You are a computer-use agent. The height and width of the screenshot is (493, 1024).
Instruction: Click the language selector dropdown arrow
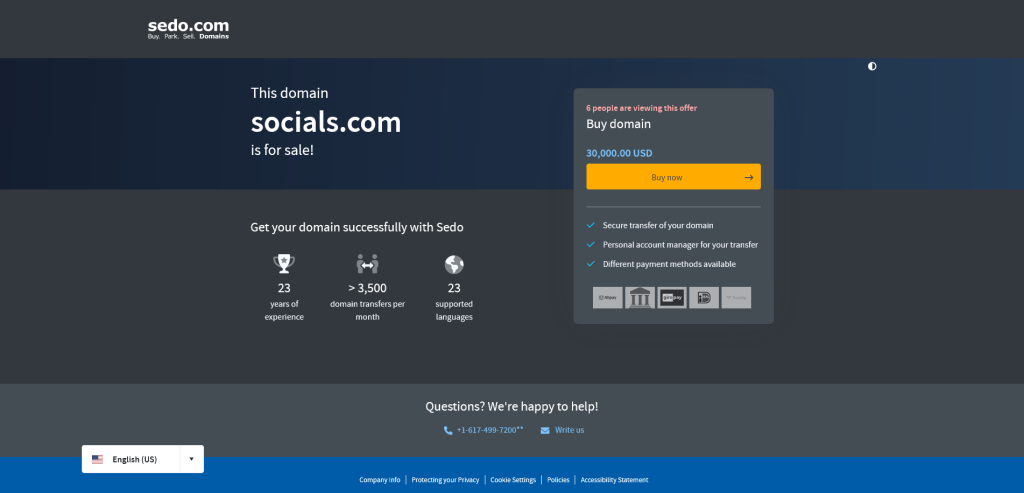click(x=191, y=459)
